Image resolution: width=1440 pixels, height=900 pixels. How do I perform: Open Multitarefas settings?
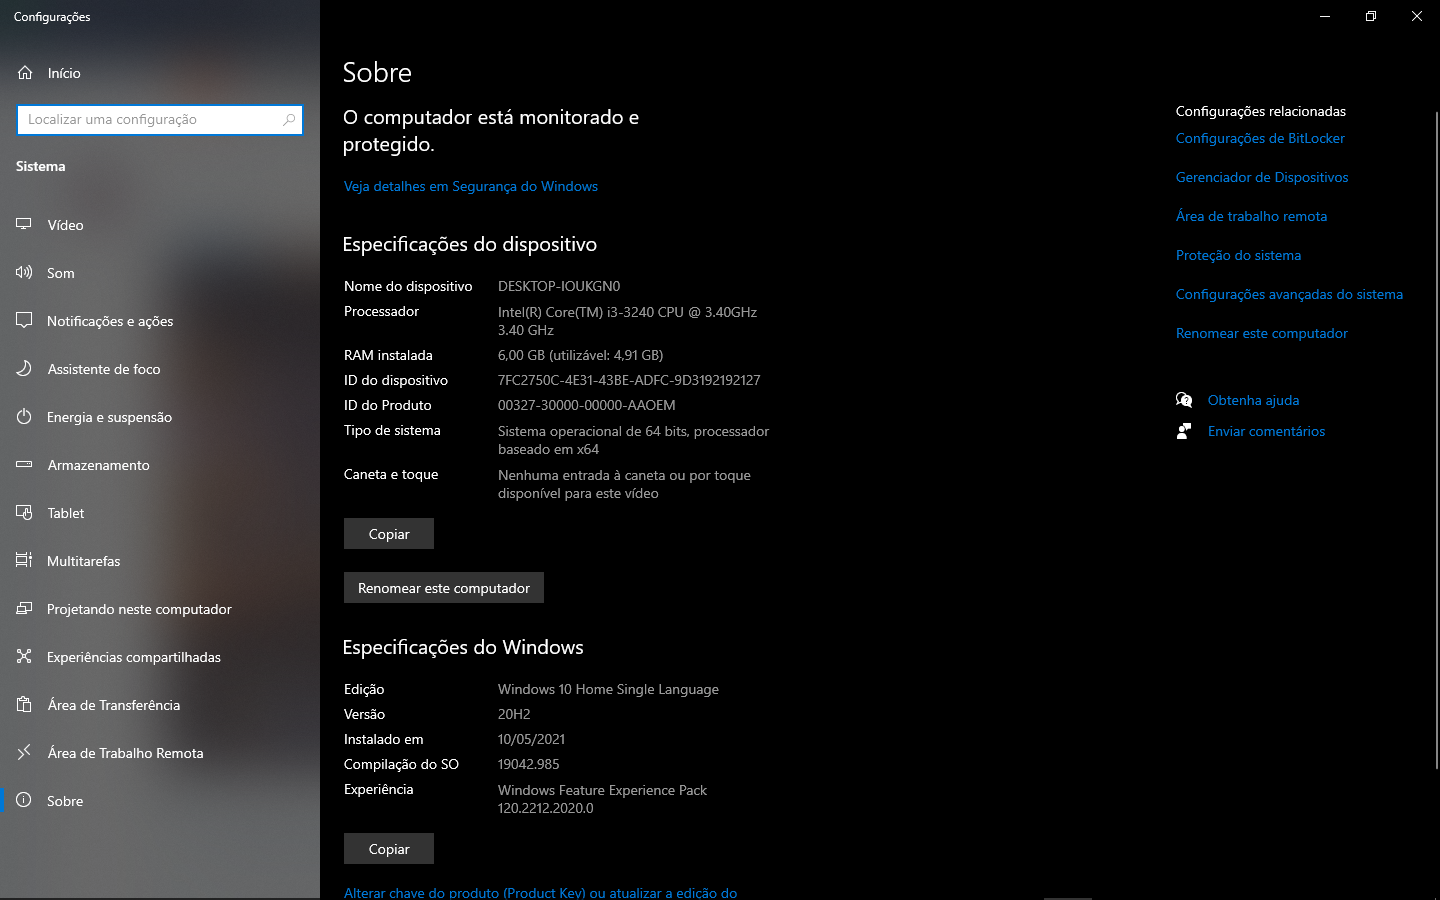tap(160, 561)
